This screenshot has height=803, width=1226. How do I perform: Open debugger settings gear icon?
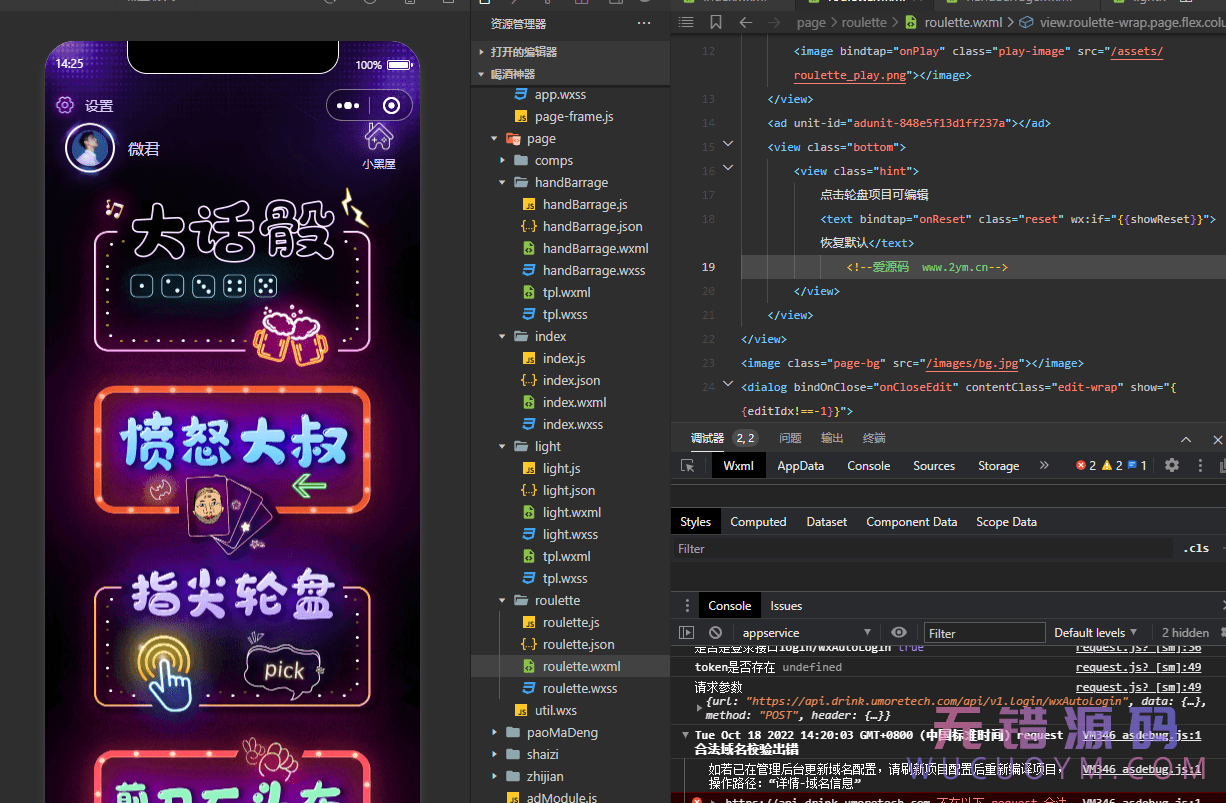tap(1172, 465)
